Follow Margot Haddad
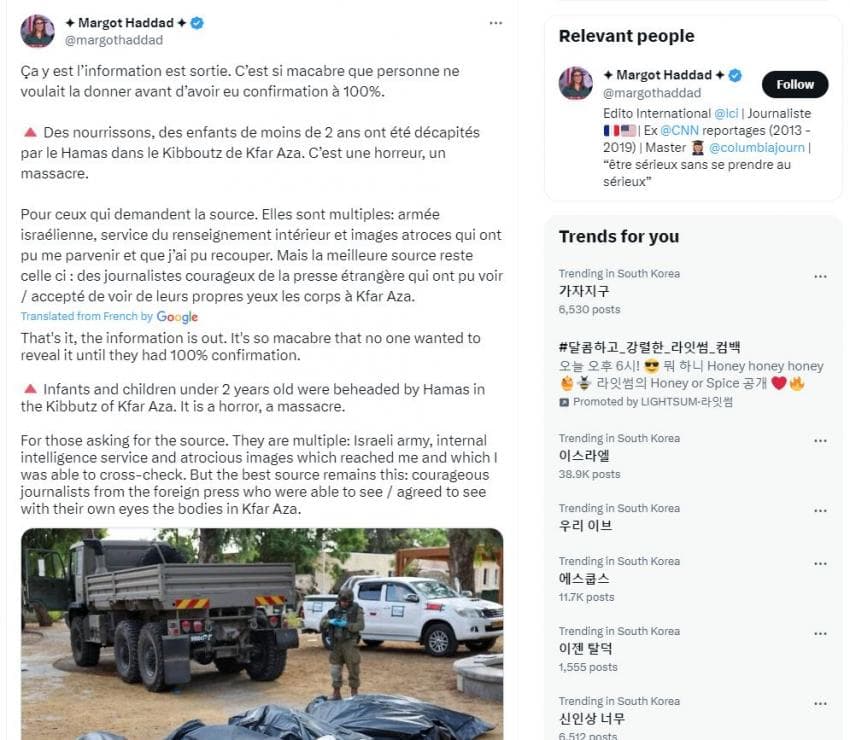The width and height of the screenshot is (850, 740). pyautogui.click(x=795, y=84)
